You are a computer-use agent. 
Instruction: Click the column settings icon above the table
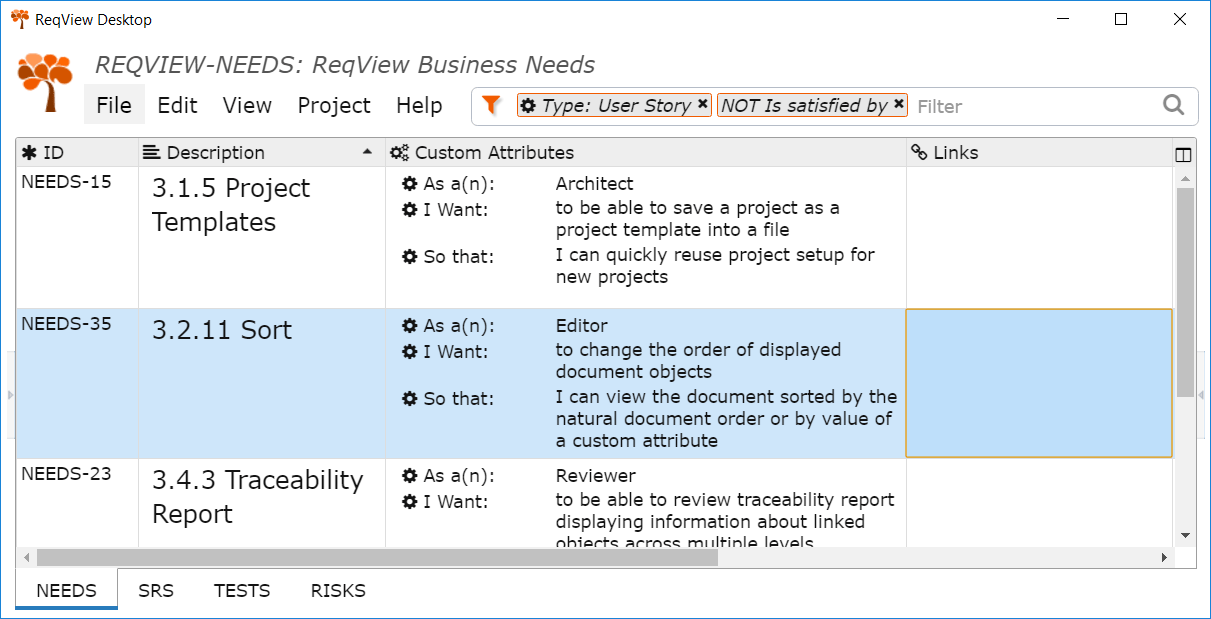(x=1183, y=153)
